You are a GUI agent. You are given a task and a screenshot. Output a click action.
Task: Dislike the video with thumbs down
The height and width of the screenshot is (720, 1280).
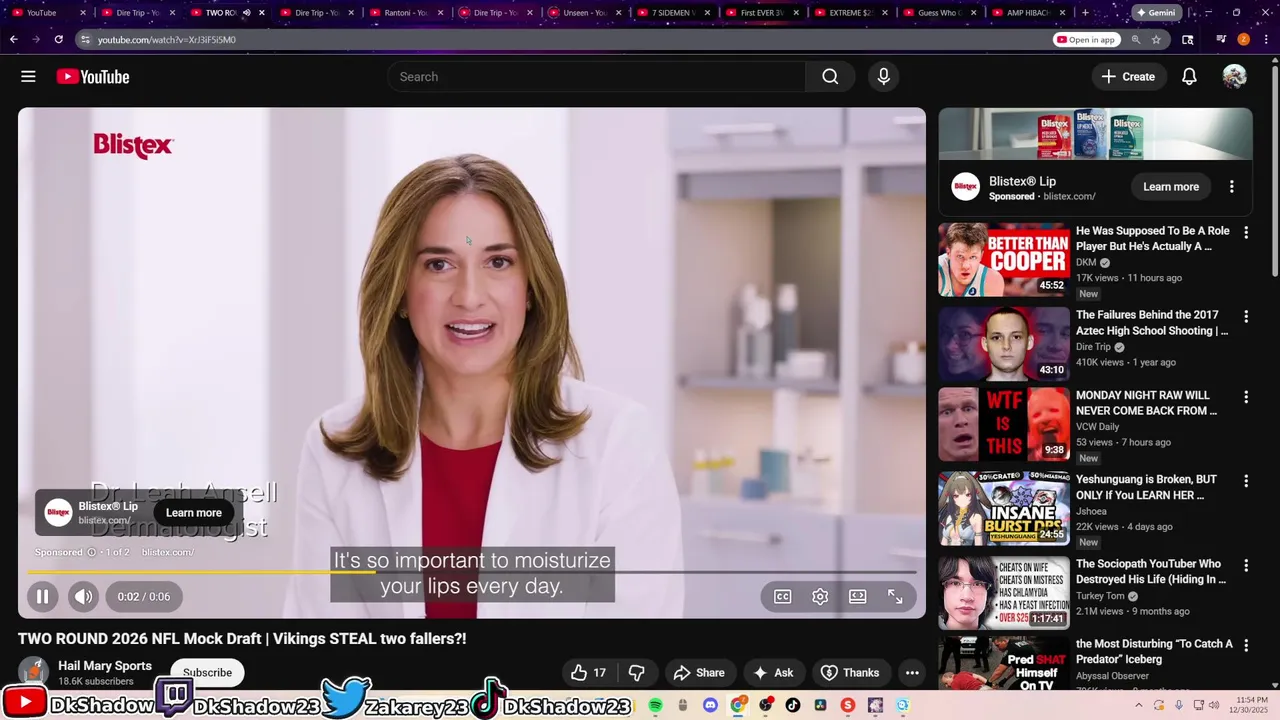636,673
